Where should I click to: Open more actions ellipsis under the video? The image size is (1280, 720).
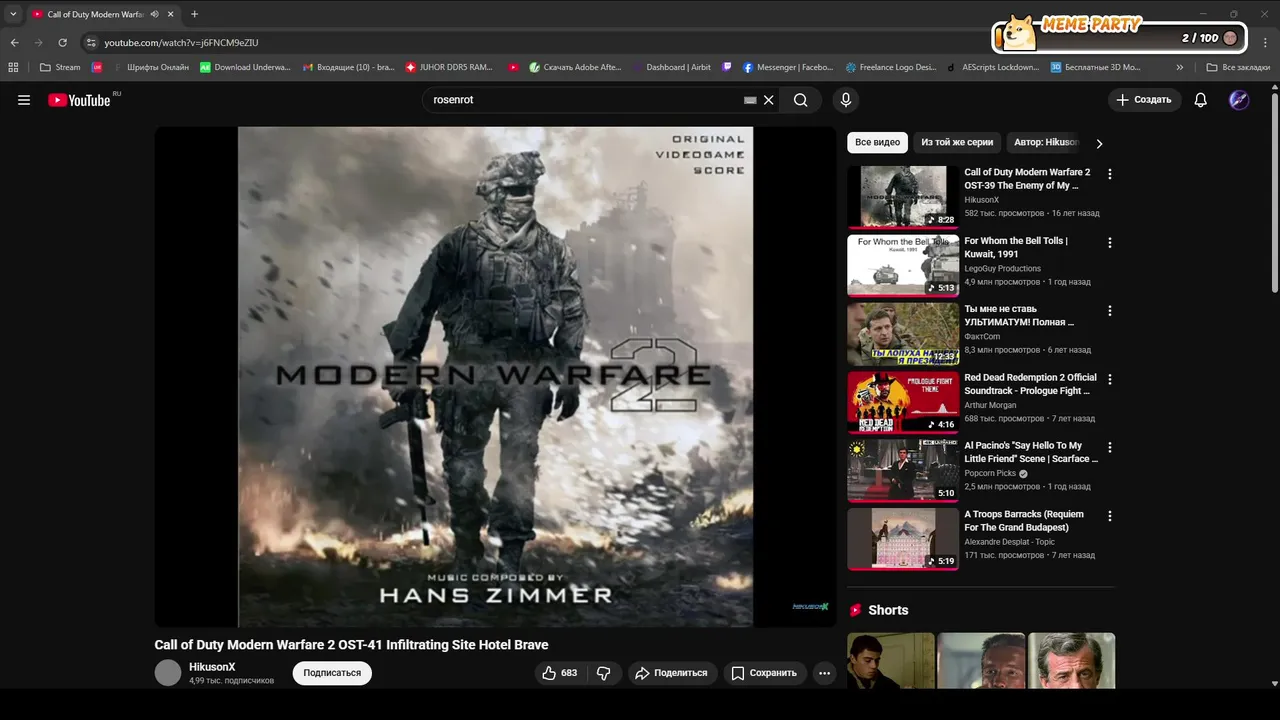[x=825, y=673]
